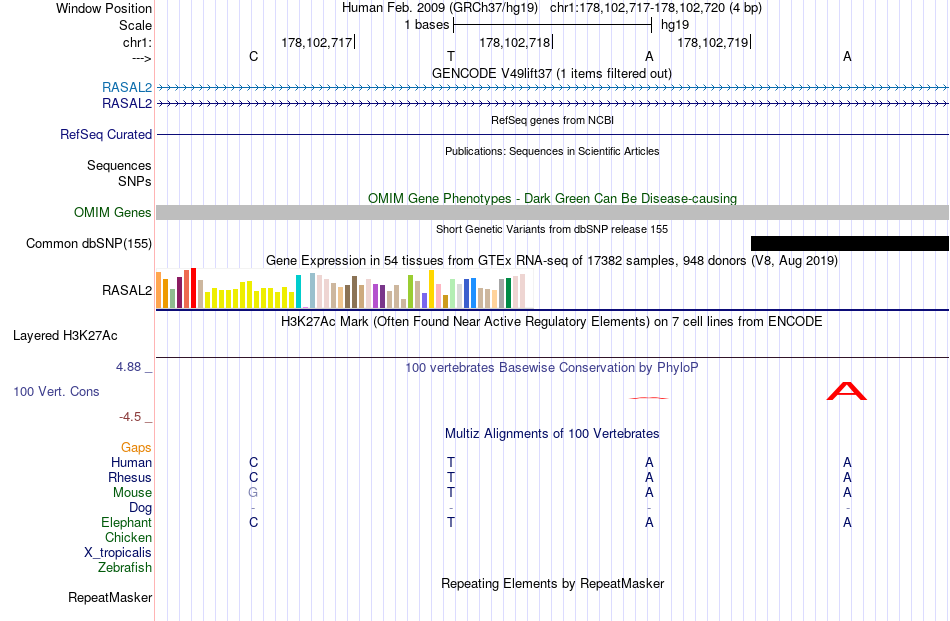The width and height of the screenshot is (950, 621).
Task: Click the 178,102,718 position marker
Action: (516, 42)
